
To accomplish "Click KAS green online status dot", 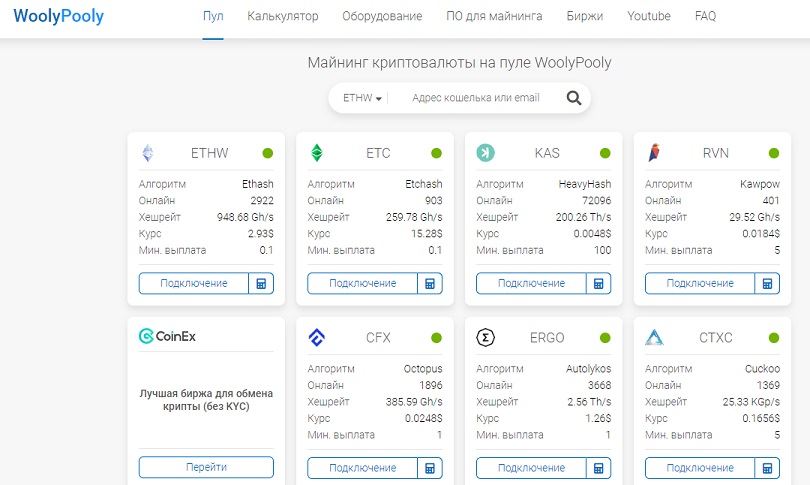I will pyautogui.click(x=605, y=153).
